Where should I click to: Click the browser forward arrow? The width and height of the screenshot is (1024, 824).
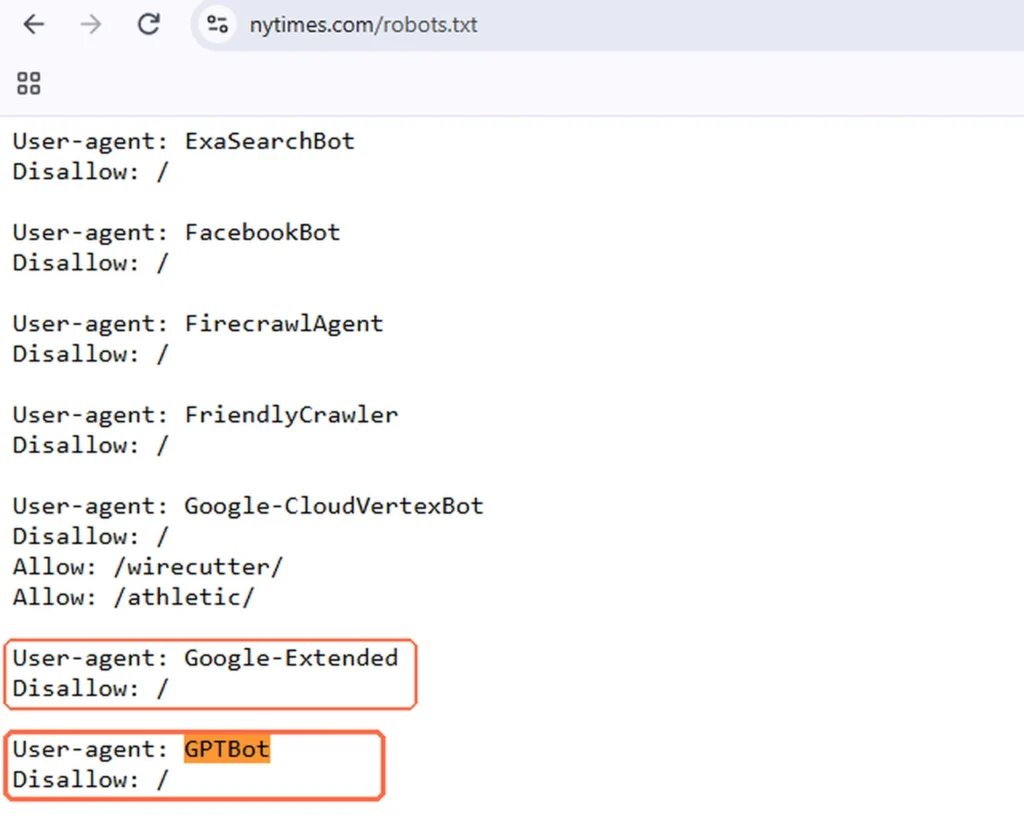coord(91,25)
